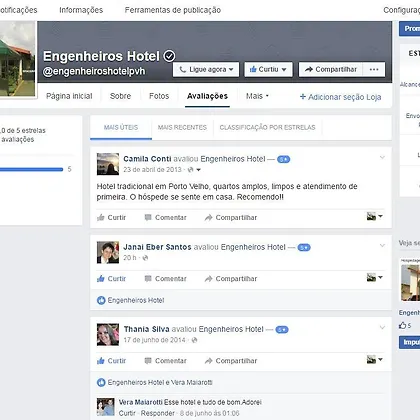Comment on Camila Conti's review

(165, 218)
